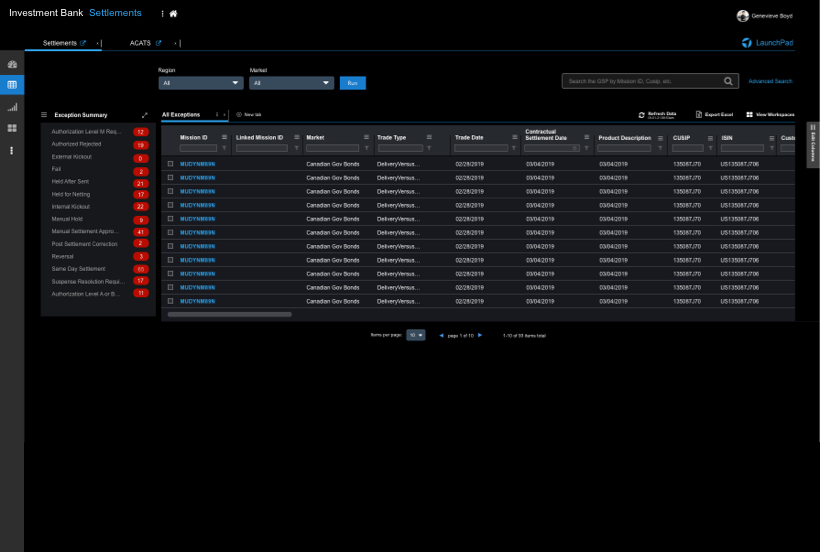Switch to the ACATS tab
820x552 pixels.
pyautogui.click(x=140, y=43)
